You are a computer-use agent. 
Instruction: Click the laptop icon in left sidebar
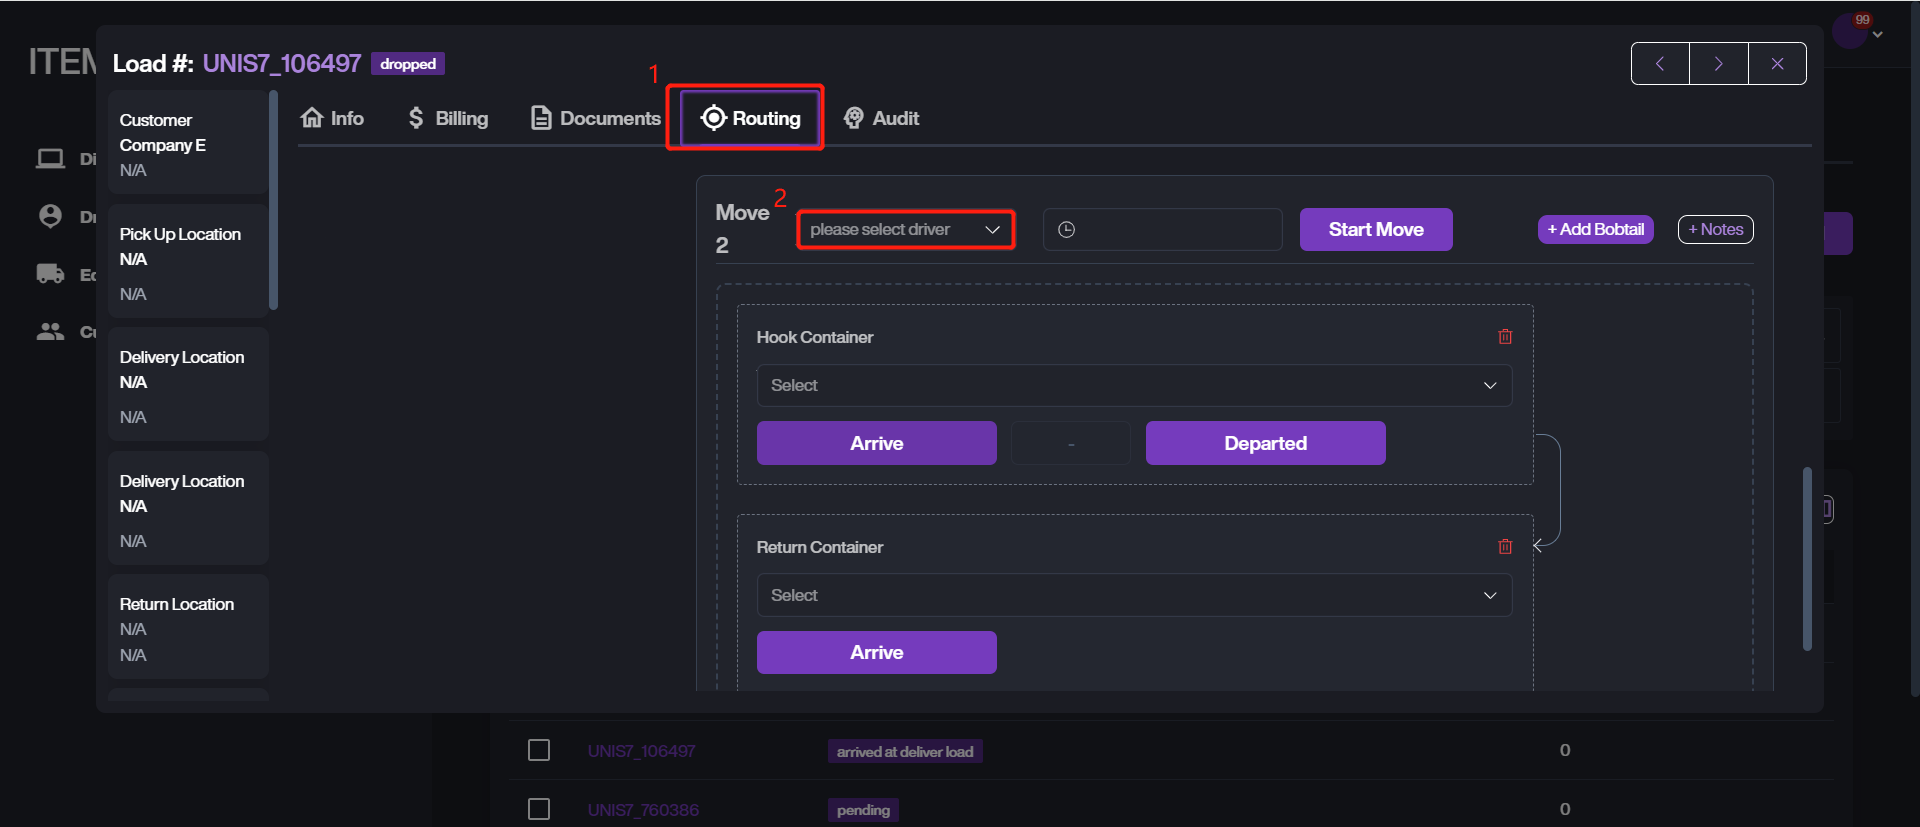50,159
